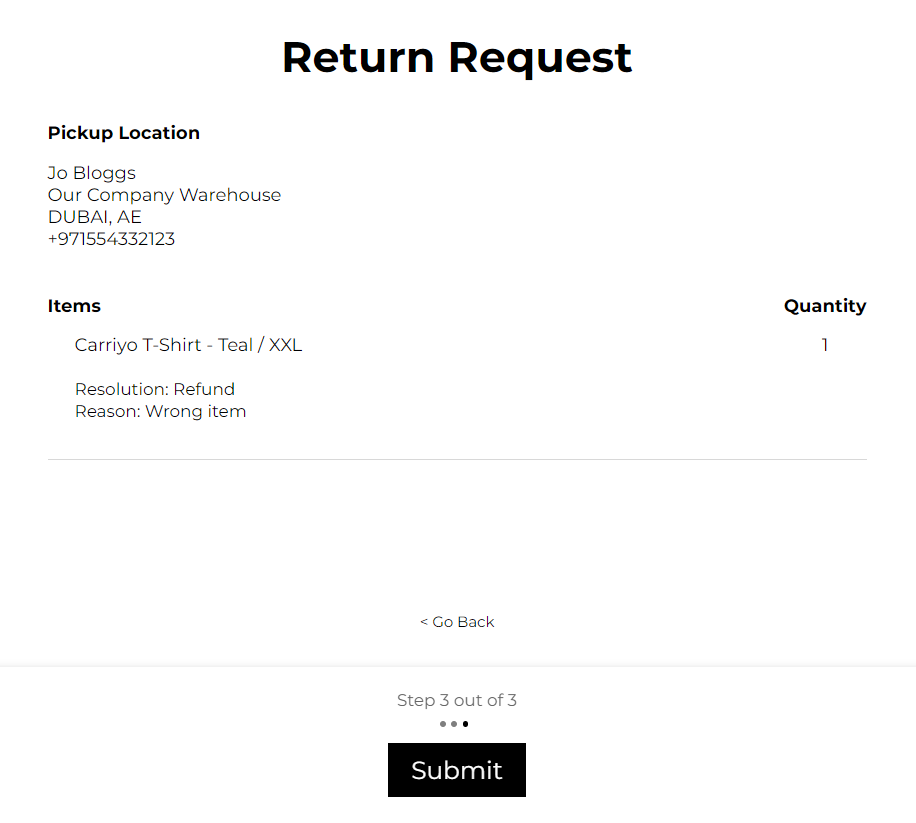916x823 pixels.
Task: Select the Carriyo T-Shirt Teal XXL item
Action: 188,345
